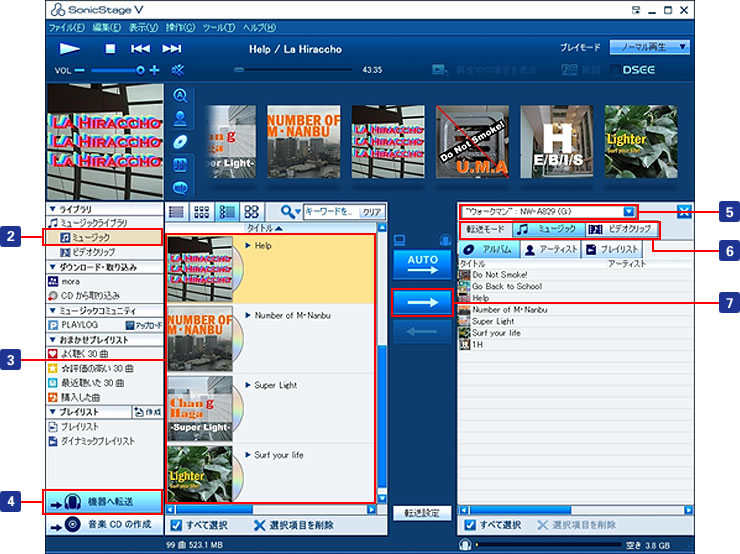
Task: Click the 機器へ転送 button
Action: point(103,502)
